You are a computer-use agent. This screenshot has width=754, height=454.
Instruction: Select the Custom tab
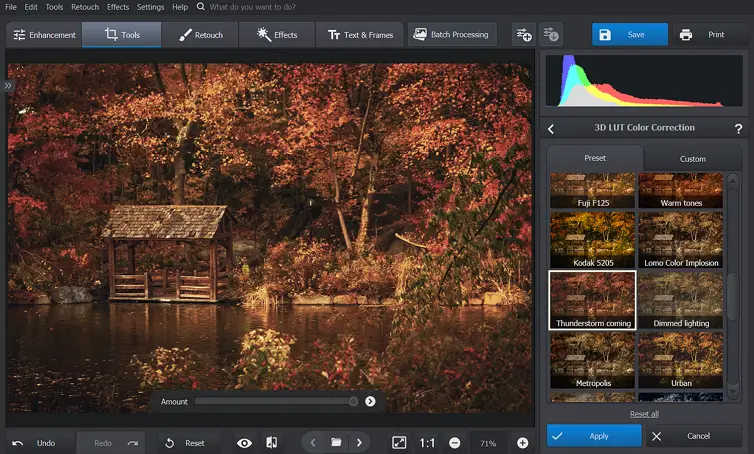pos(692,159)
